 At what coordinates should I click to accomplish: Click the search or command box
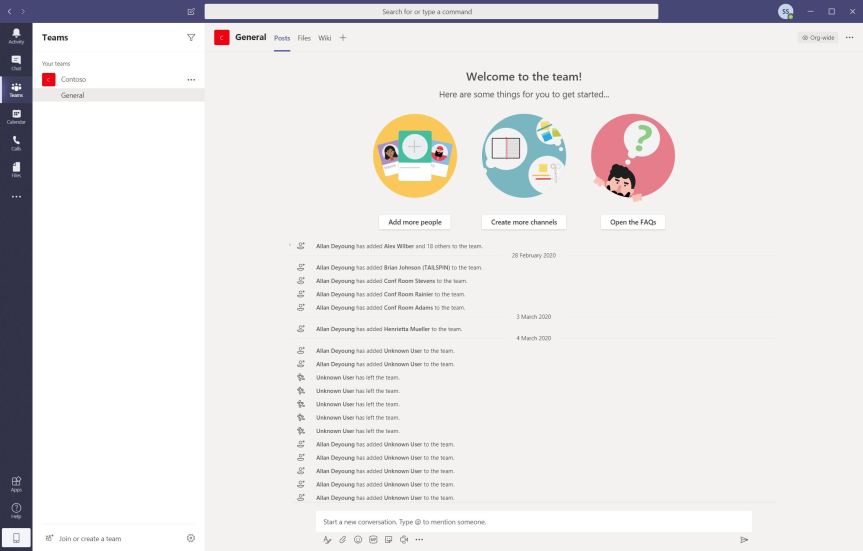click(x=431, y=12)
